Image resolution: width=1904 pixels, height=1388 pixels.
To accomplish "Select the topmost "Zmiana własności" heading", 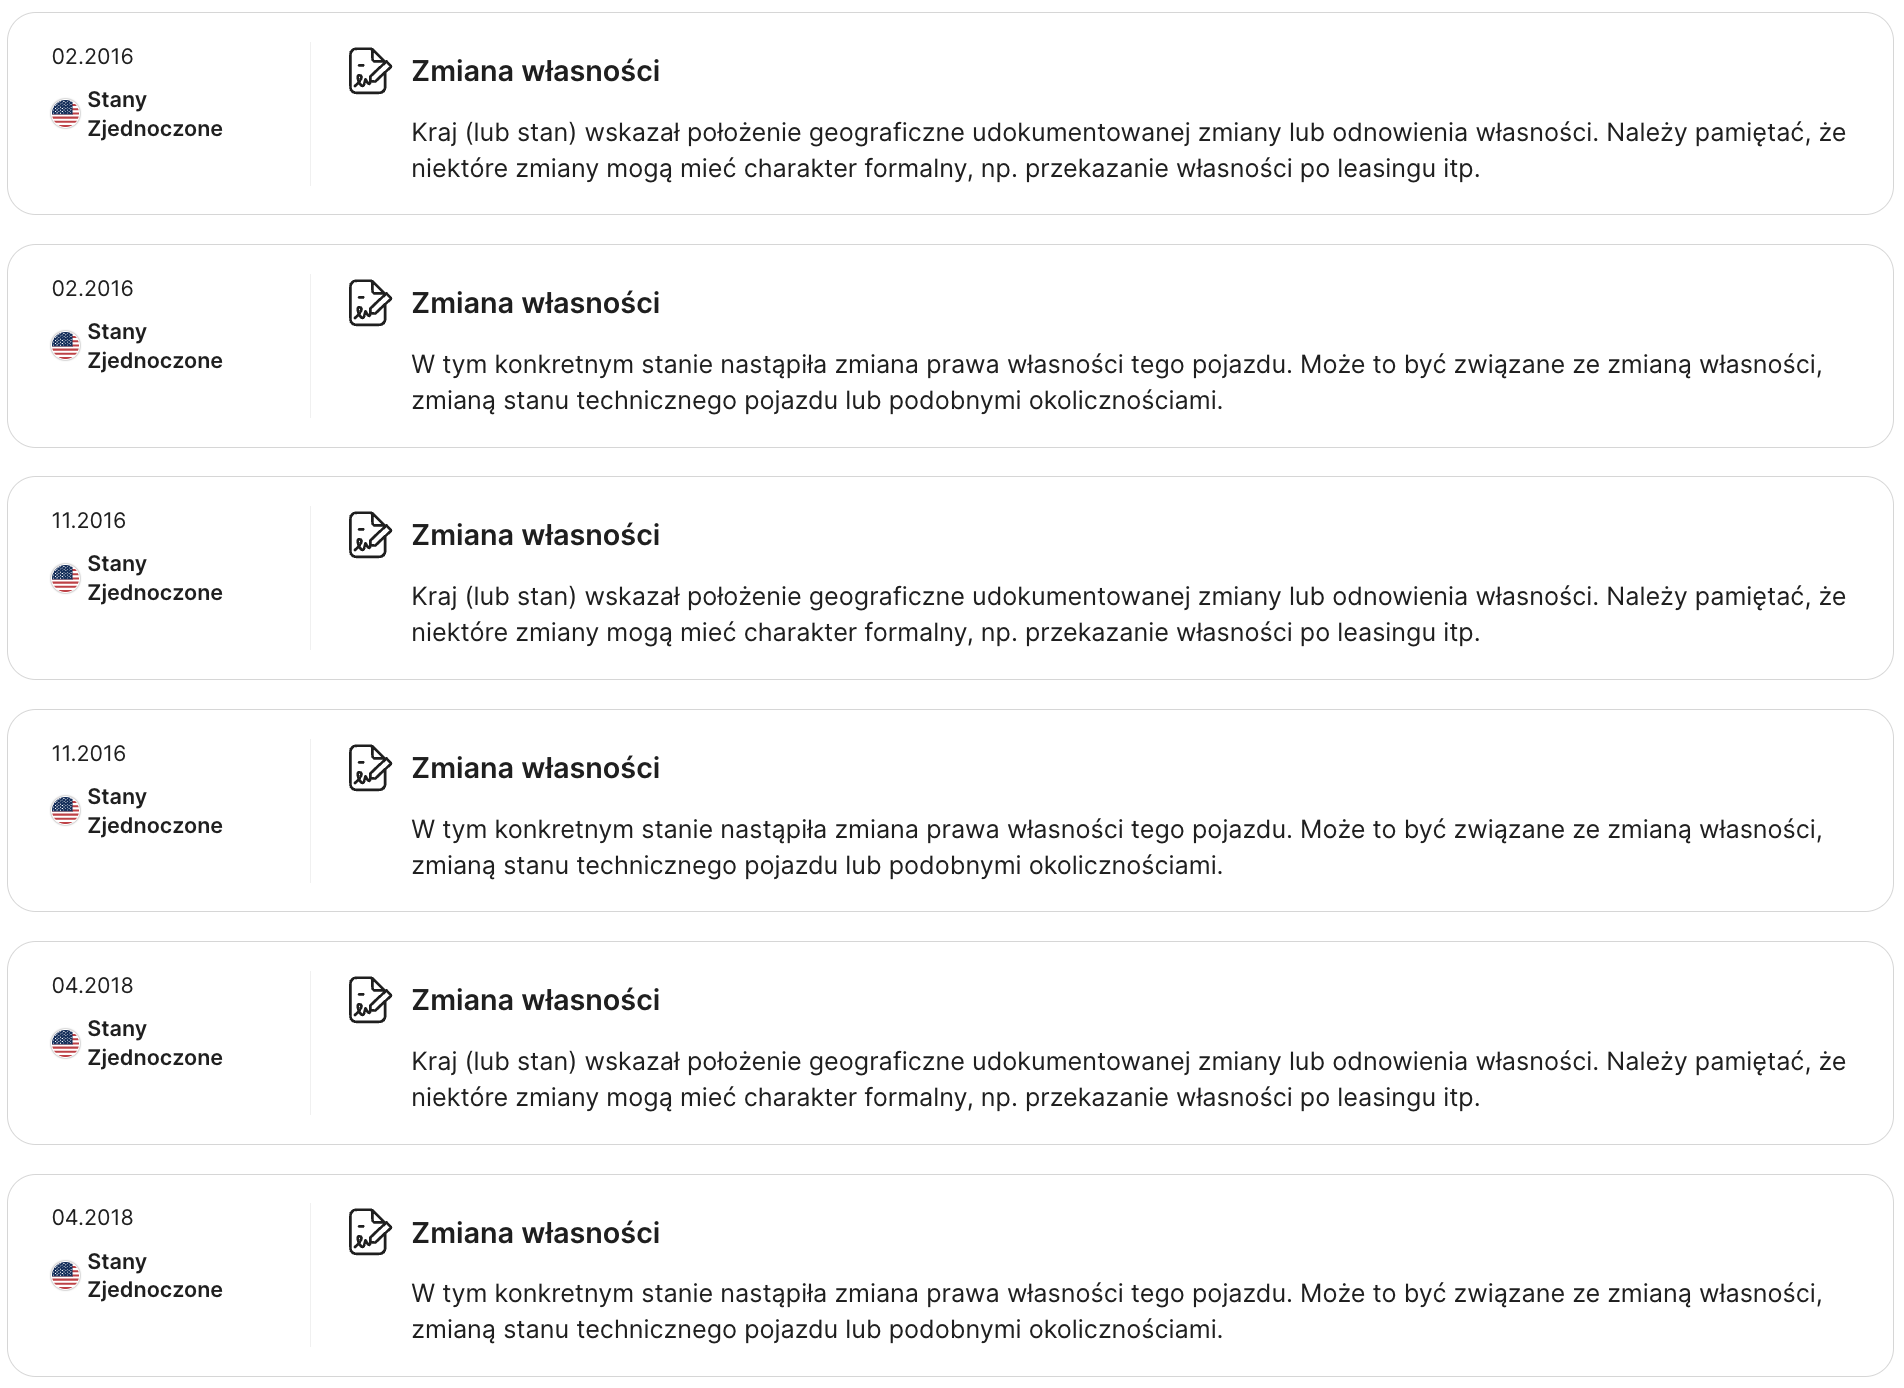I will (535, 71).
